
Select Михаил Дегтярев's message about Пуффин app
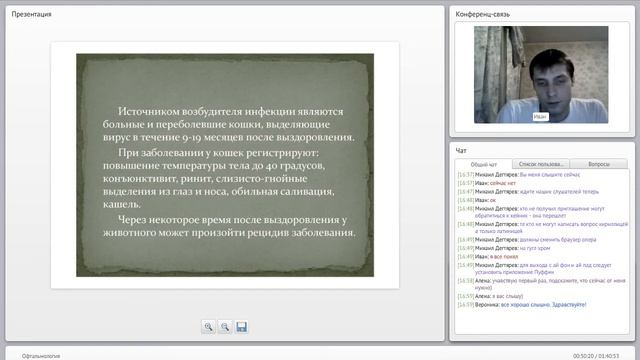click(535, 269)
